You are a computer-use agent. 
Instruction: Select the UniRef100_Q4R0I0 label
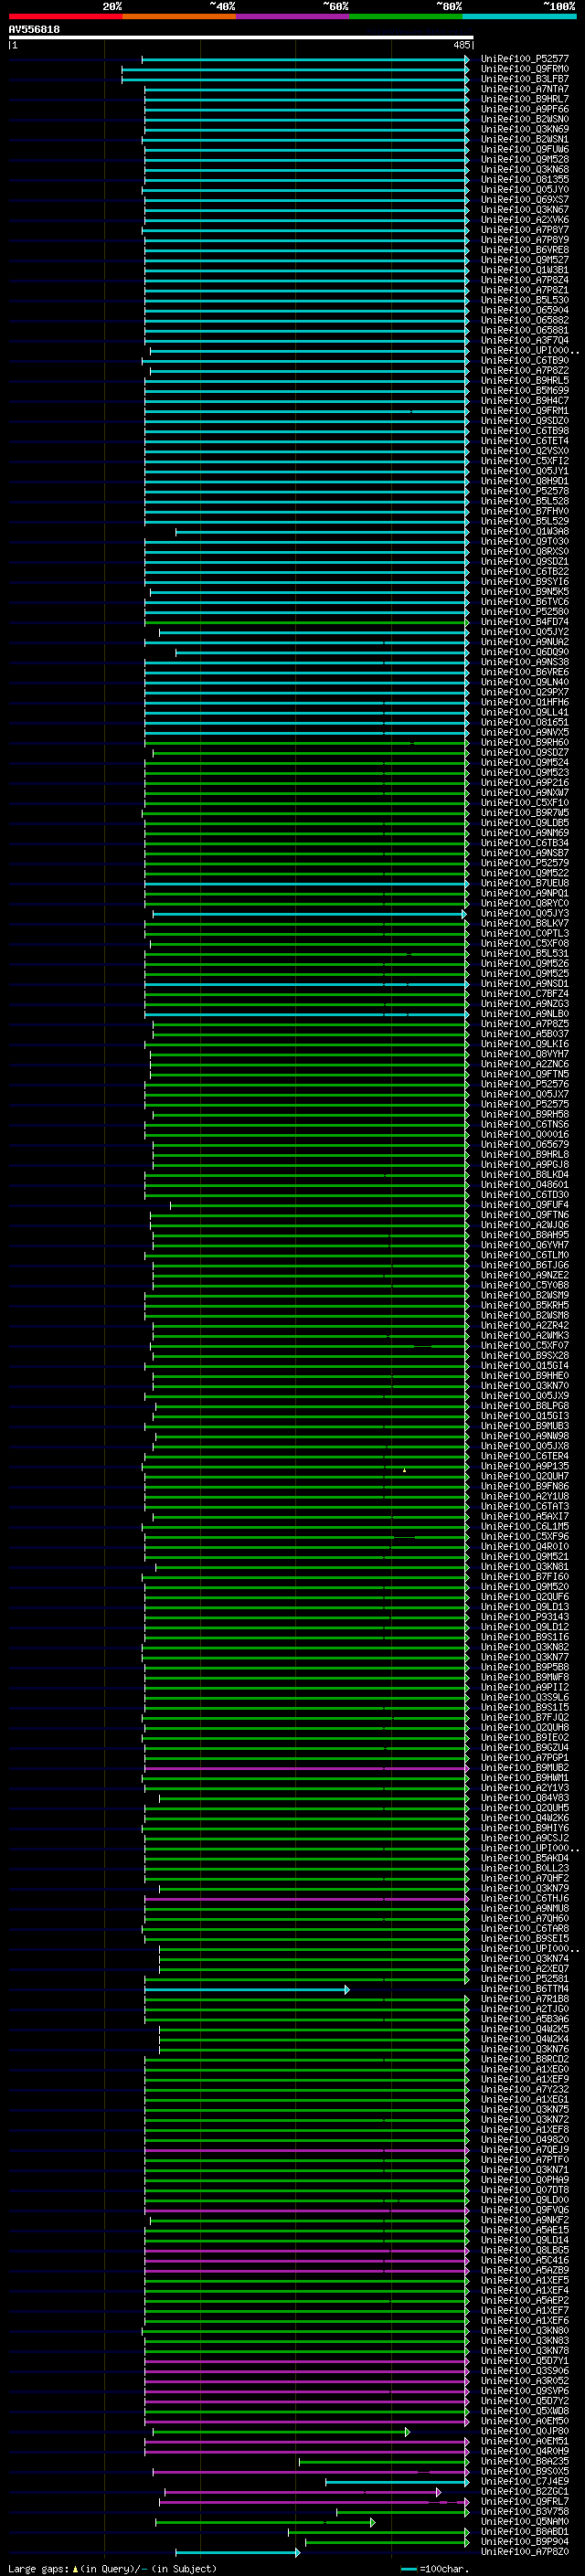click(524, 1547)
